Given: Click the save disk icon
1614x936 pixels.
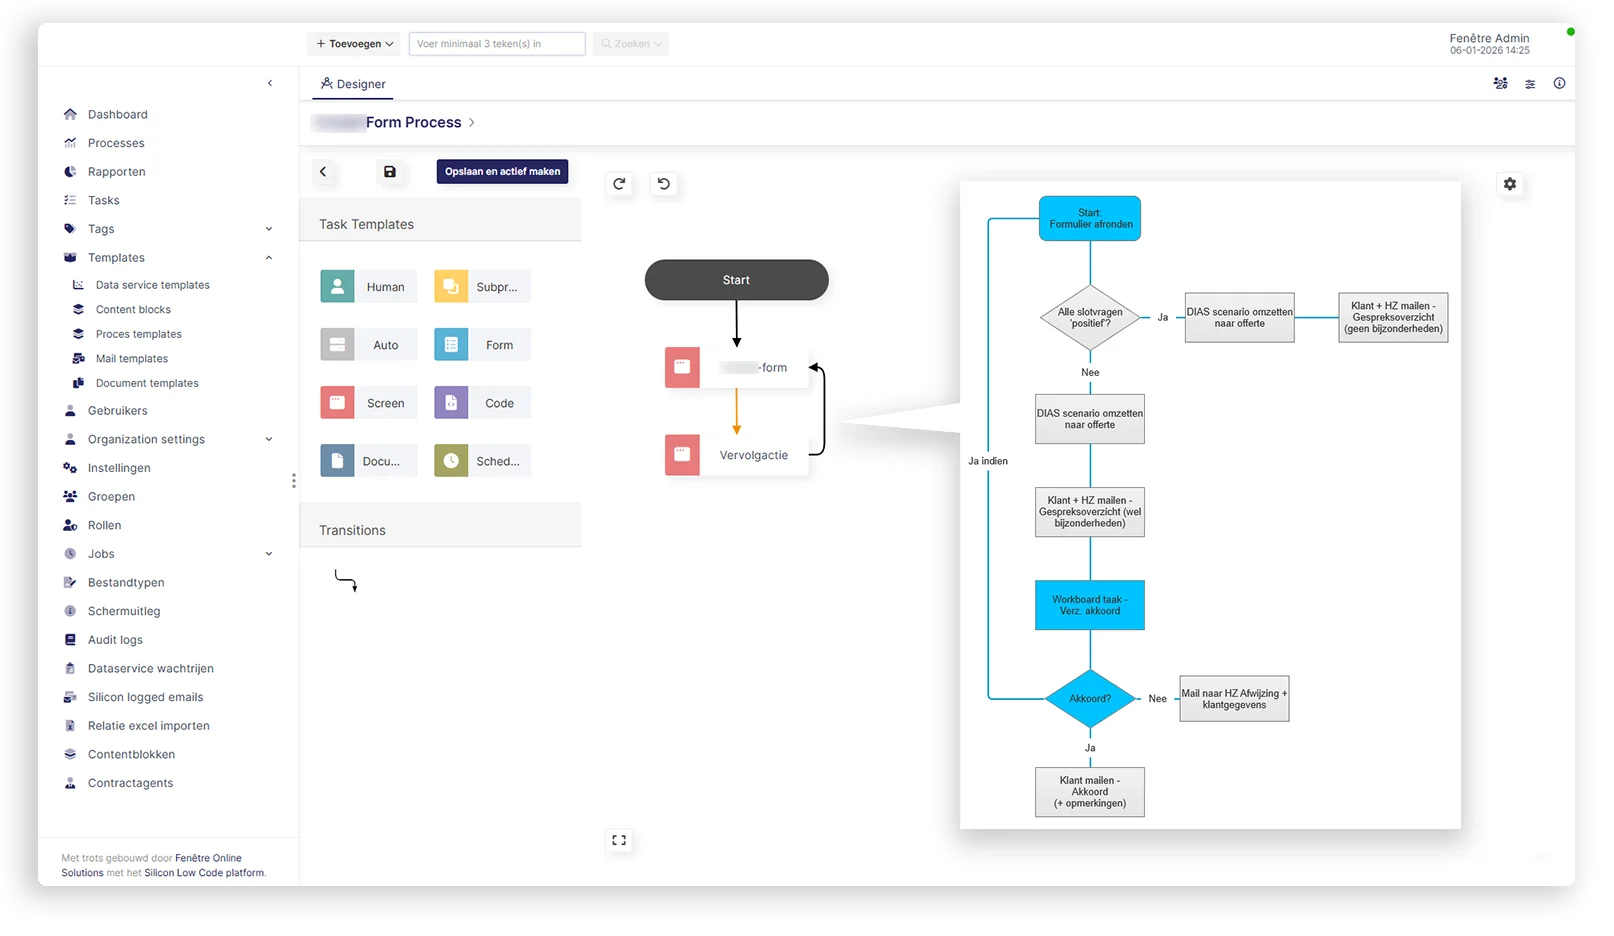Looking at the screenshot, I should [x=390, y=172].
